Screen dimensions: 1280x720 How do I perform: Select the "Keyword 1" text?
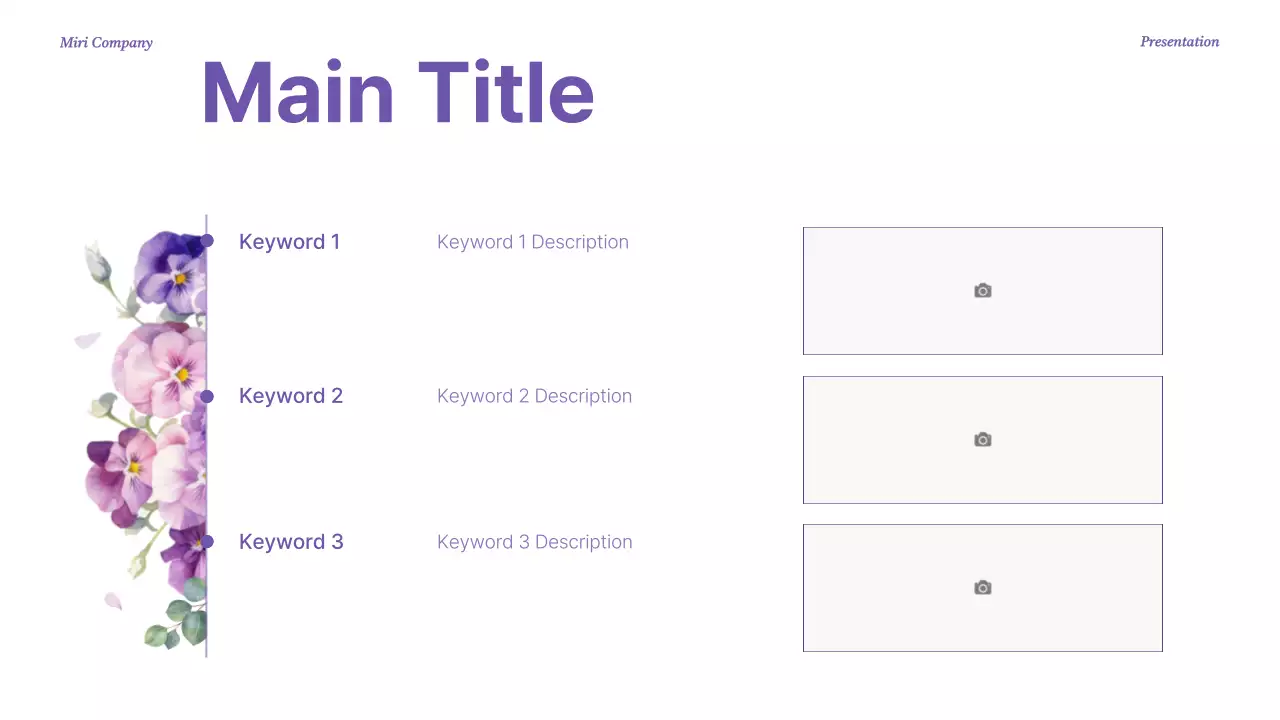(289, 242)
